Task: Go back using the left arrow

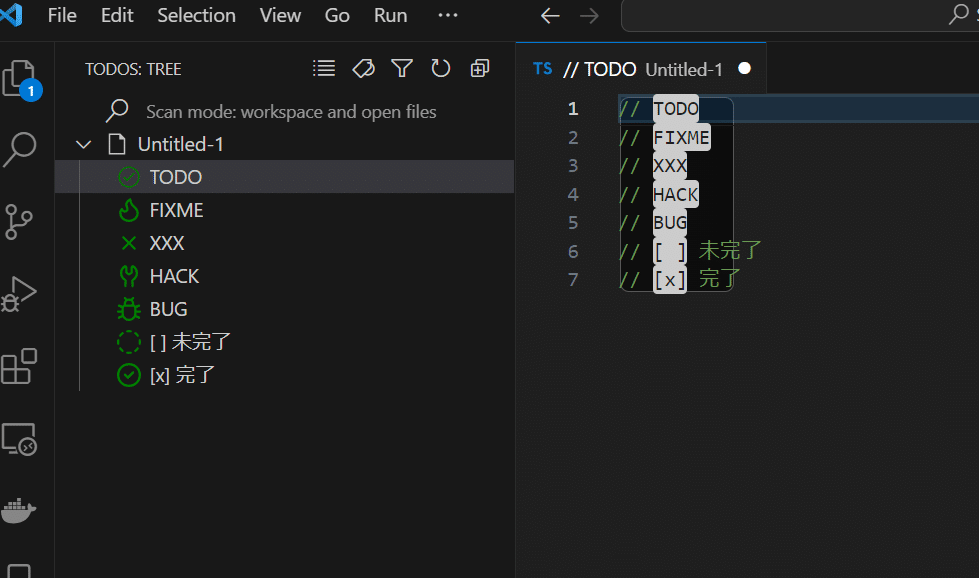Action: click(550, 16)
